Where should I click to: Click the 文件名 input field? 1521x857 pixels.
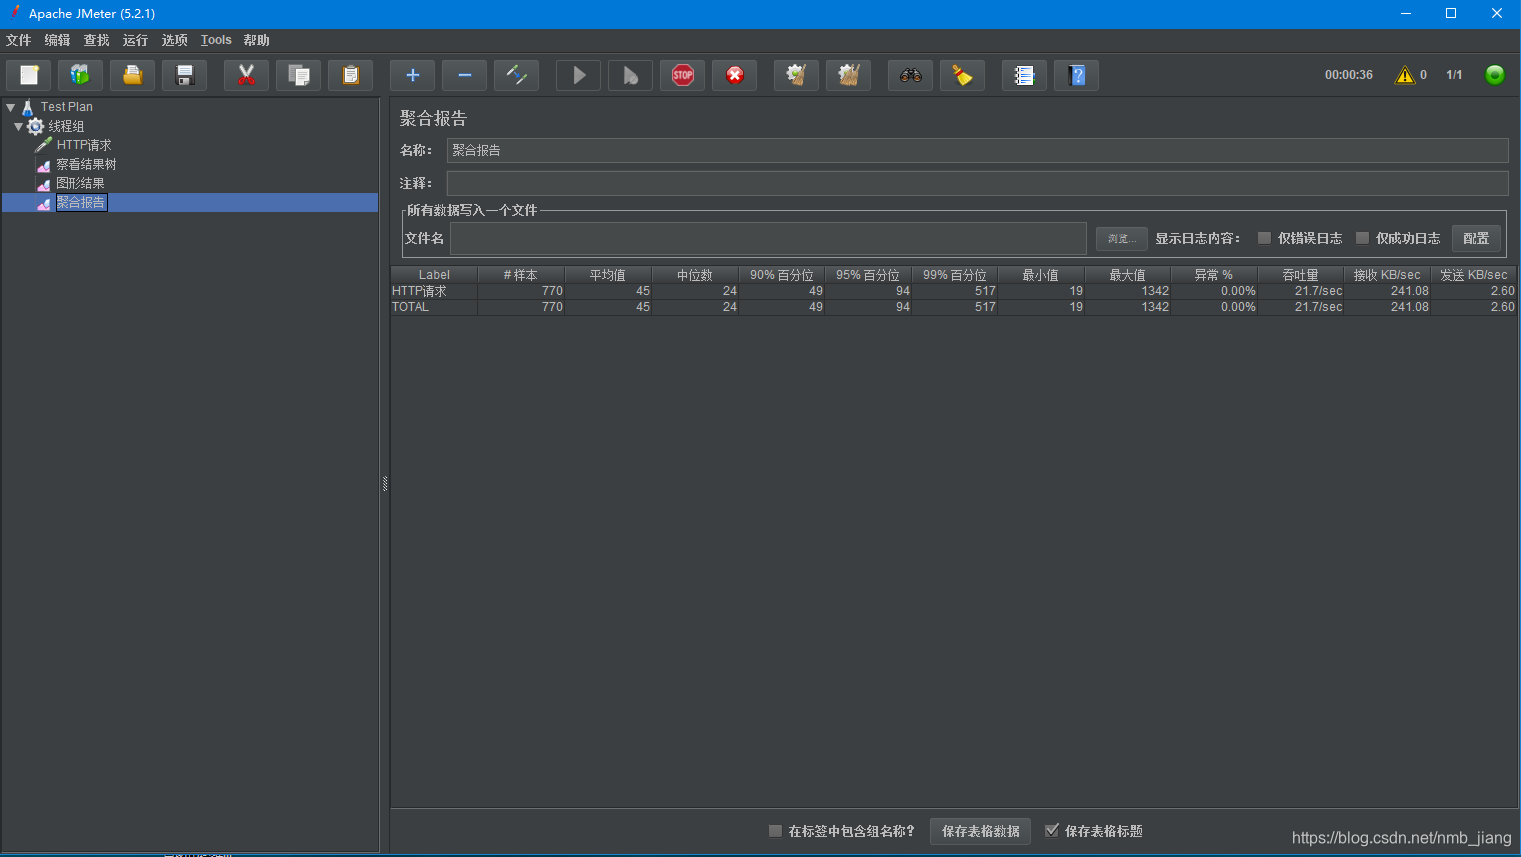click(x=768, y=238)
